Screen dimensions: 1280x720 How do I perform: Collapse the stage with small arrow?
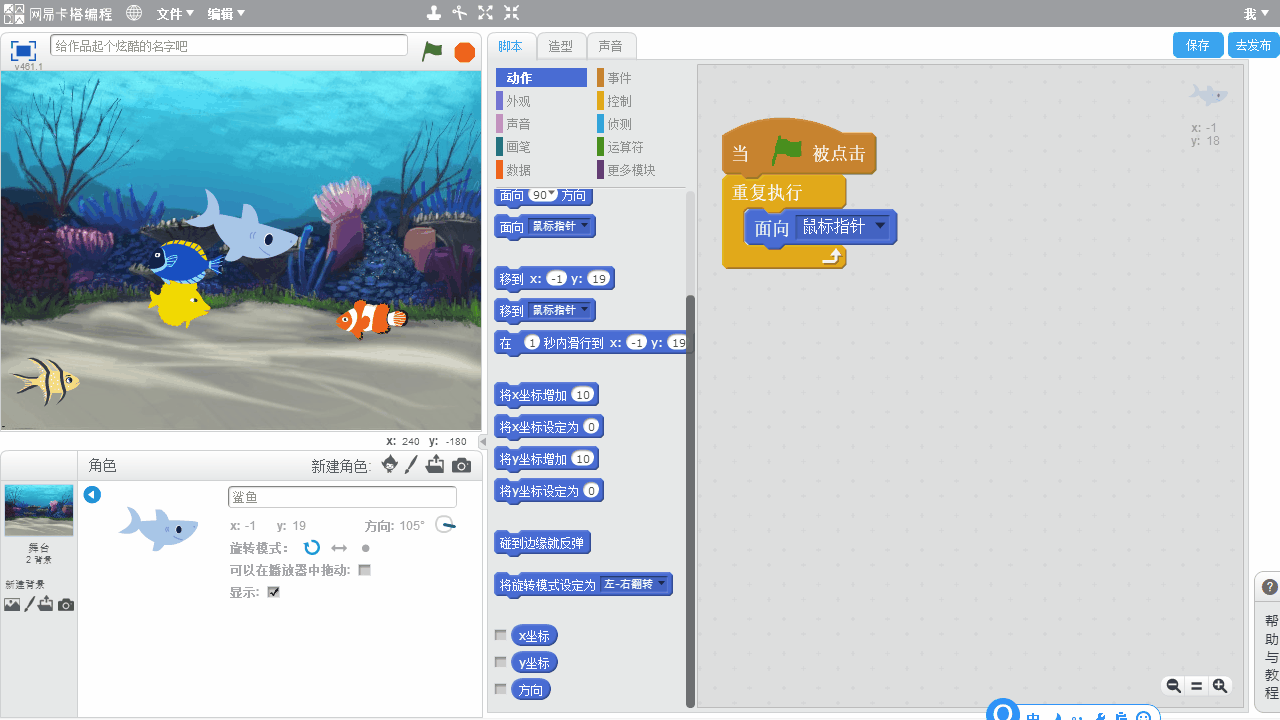(483, 441)
